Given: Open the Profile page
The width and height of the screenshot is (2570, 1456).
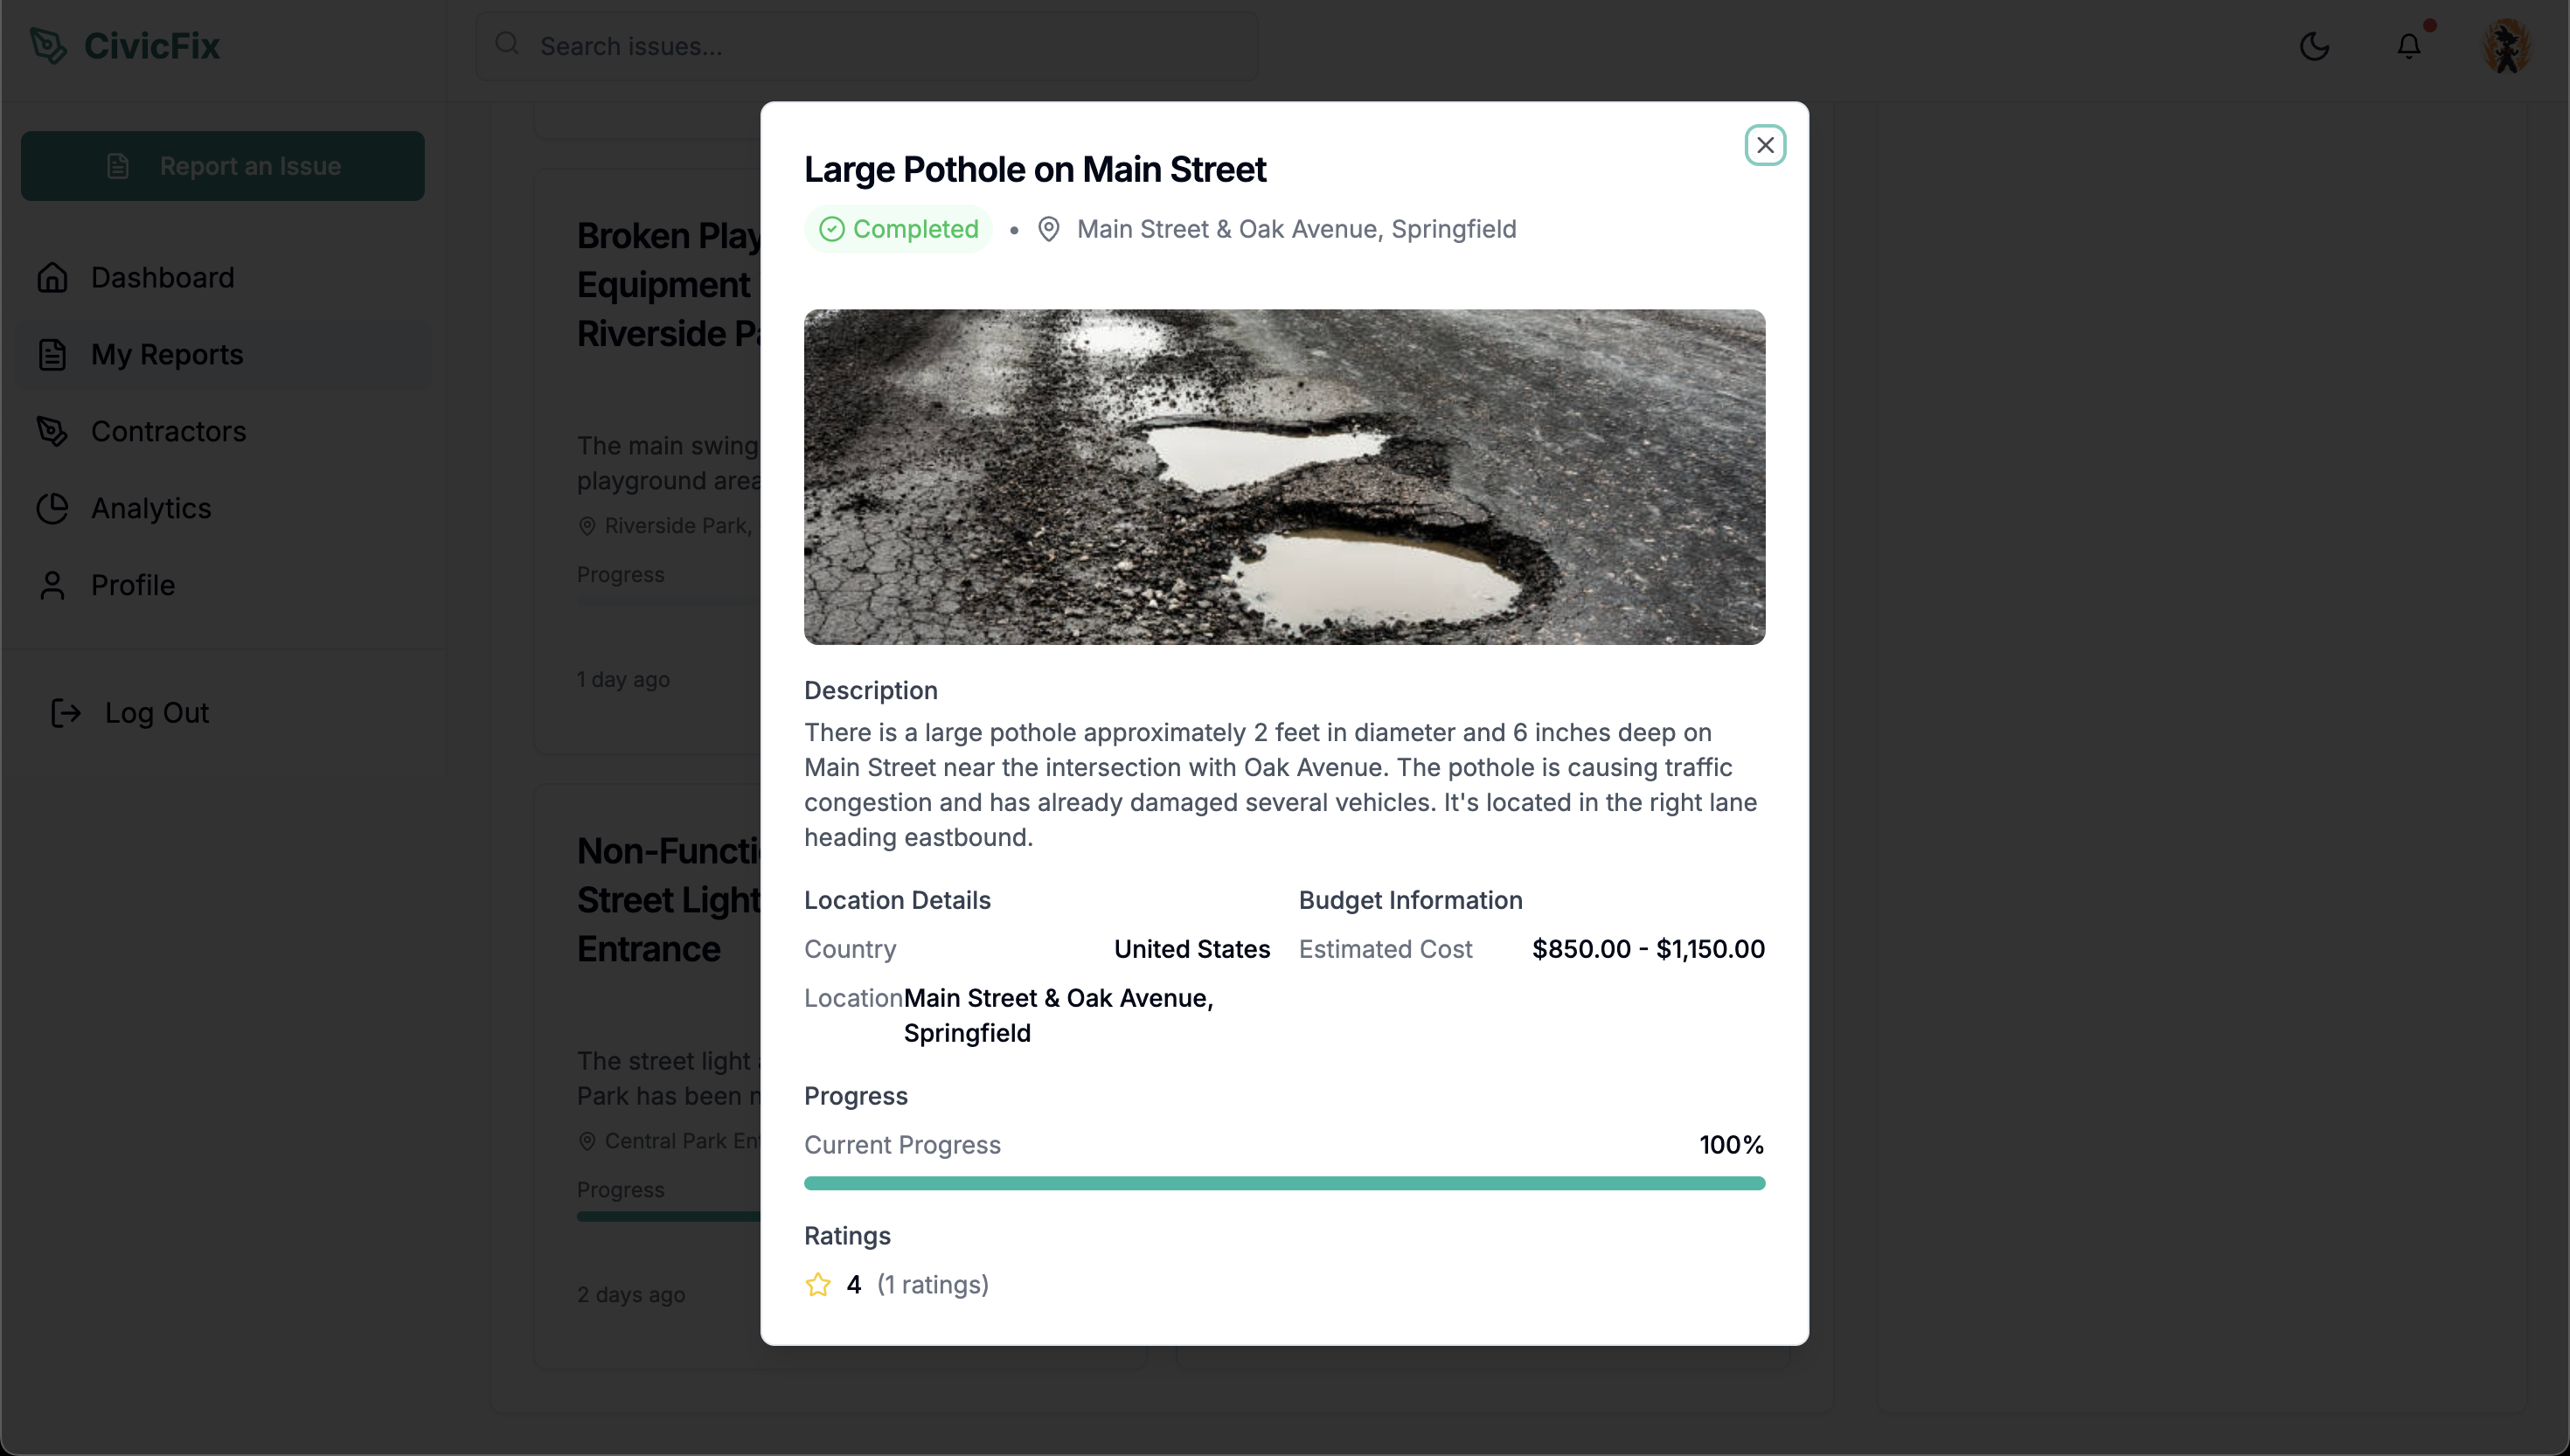Looking at the screenshot, I should coord(132,585).
